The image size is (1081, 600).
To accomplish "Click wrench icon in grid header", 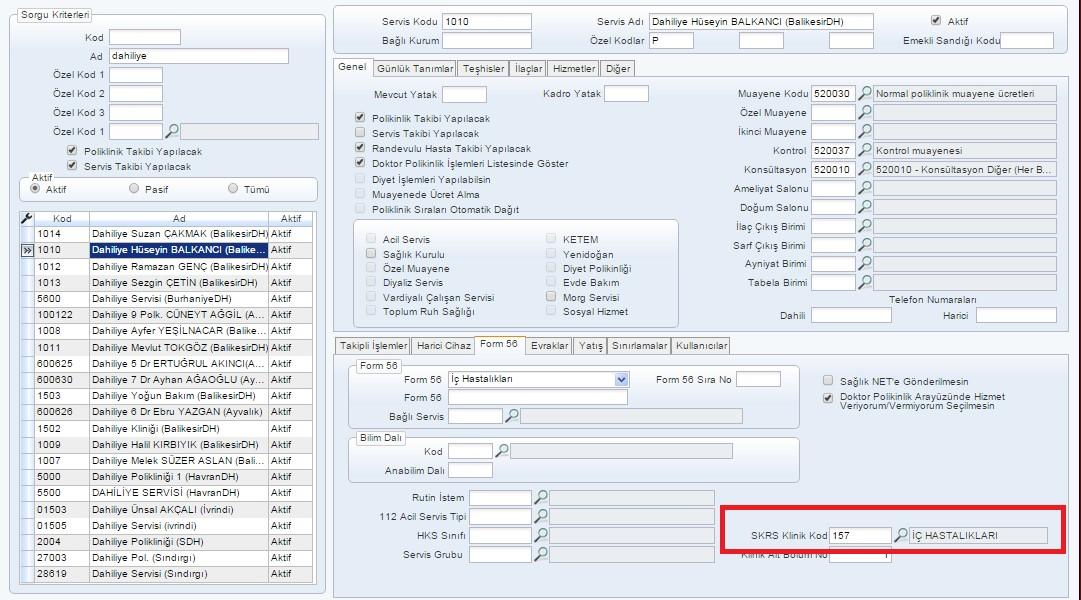I will 27,218.
